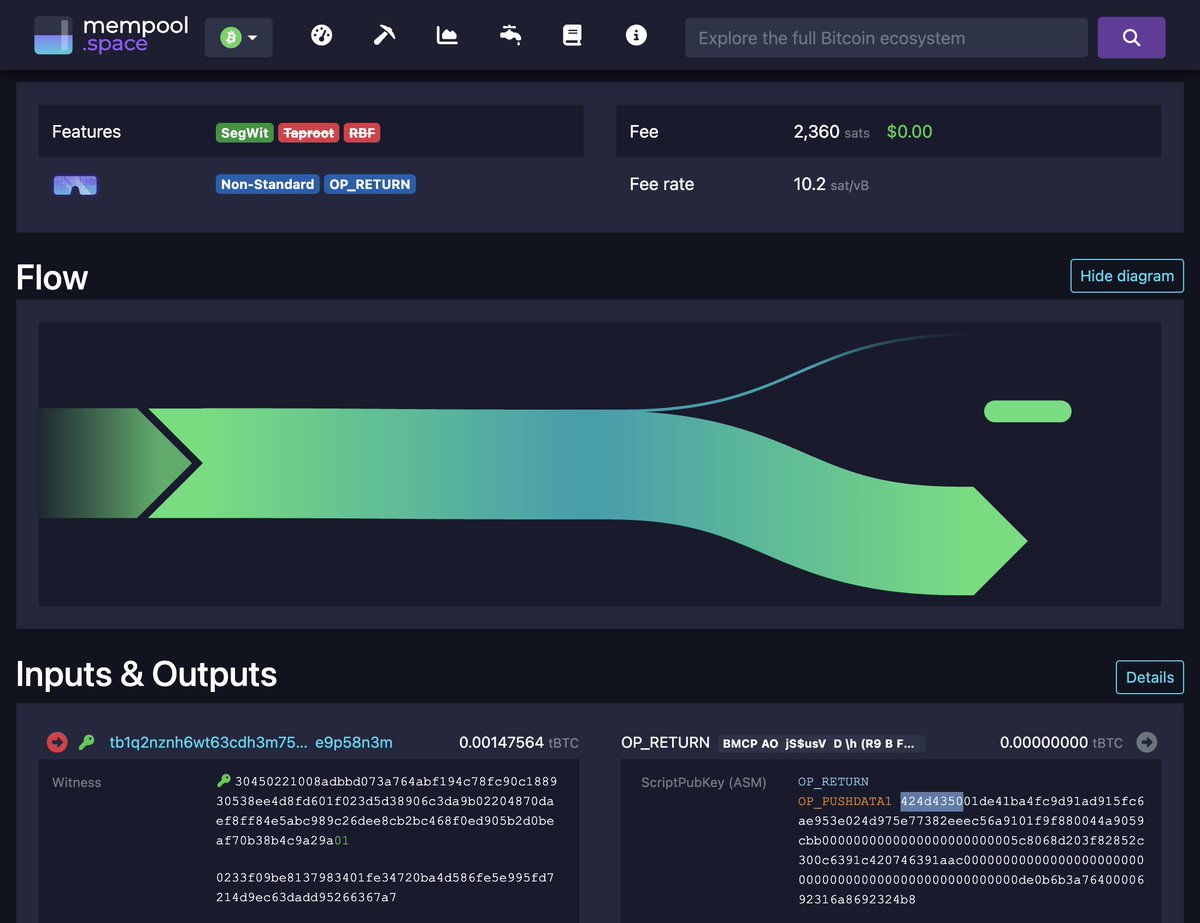Viewport: 1200px width, 923px height.
Task: Click the fee value 2,360 sats
Action: point(831,132)
